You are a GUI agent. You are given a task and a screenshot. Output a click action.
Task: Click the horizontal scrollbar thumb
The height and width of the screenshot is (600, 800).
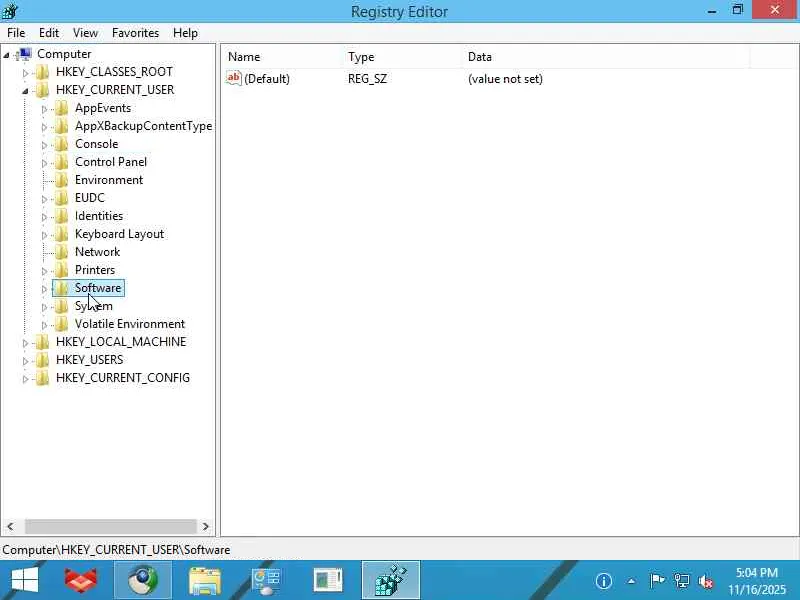point(111,526)
